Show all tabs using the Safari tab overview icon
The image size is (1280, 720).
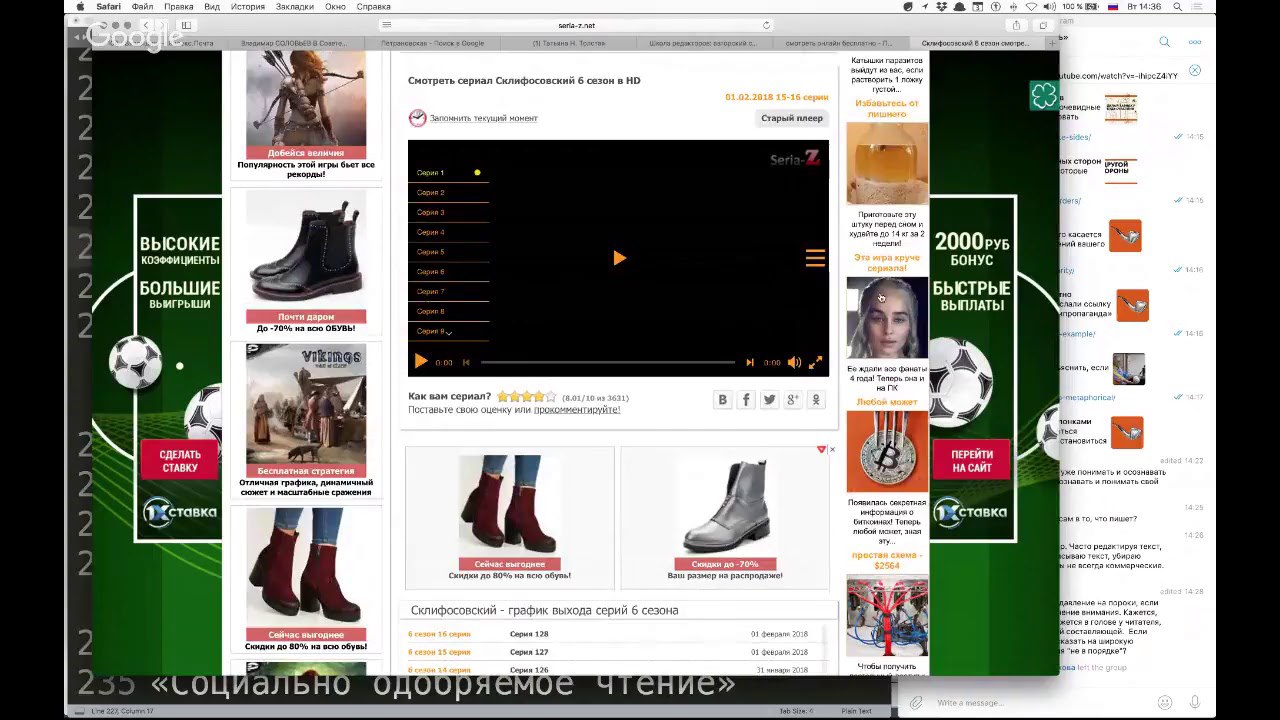(1044, 25)
